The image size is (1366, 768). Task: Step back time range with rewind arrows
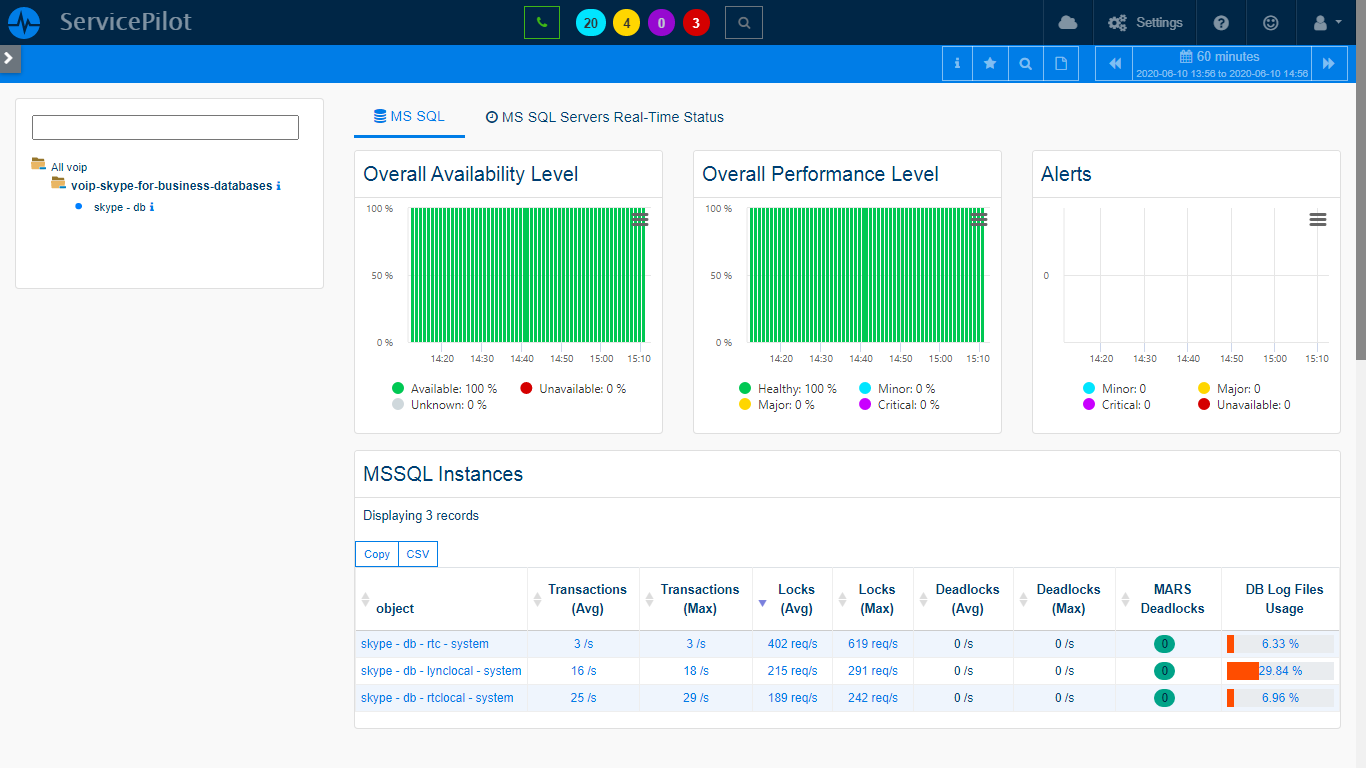1115,64
